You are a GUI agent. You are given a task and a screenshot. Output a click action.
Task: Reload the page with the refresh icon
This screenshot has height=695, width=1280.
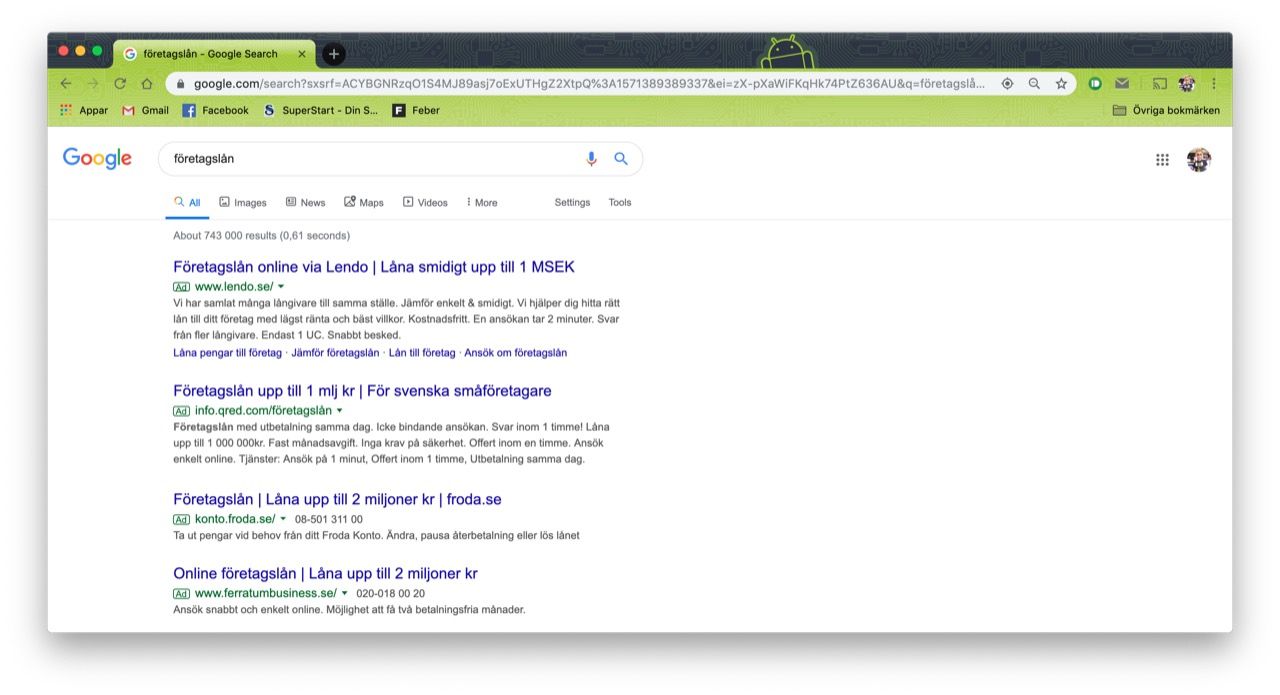pyautogui.click(x=120, y=84)
